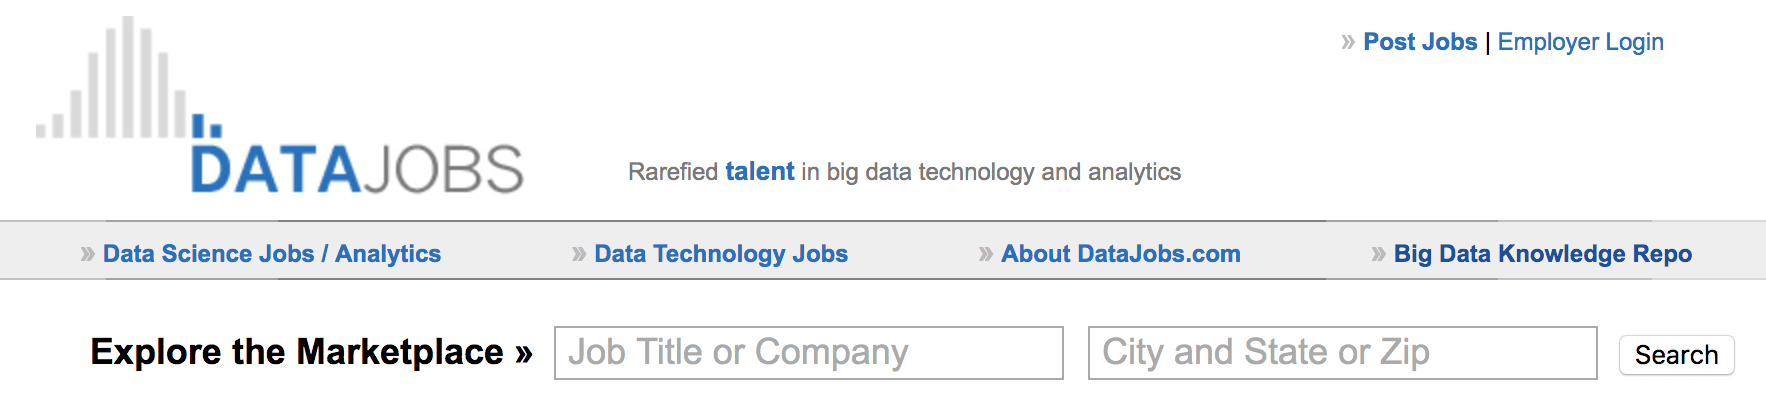Go to About DataJobs.com page
Viewport: 1766px width, 418px height.
(x=1121, y=254)
